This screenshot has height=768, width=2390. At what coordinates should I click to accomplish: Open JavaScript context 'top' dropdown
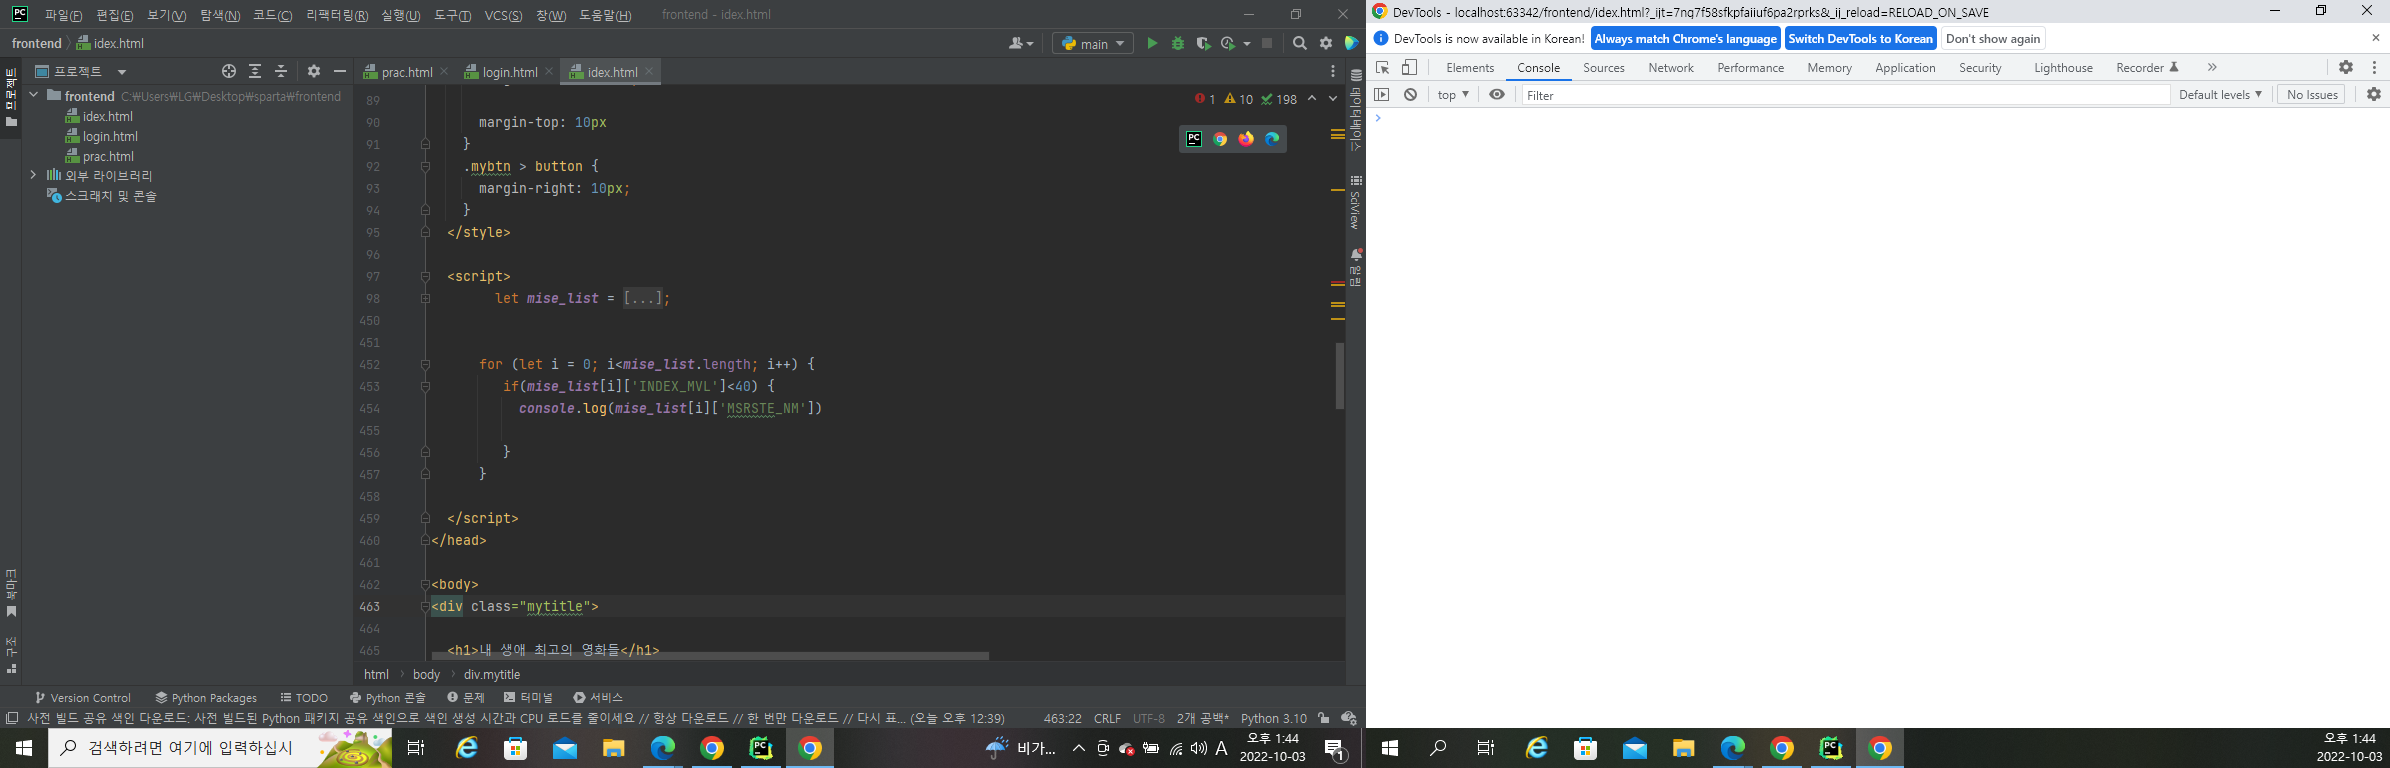[x=1453, y=94]
